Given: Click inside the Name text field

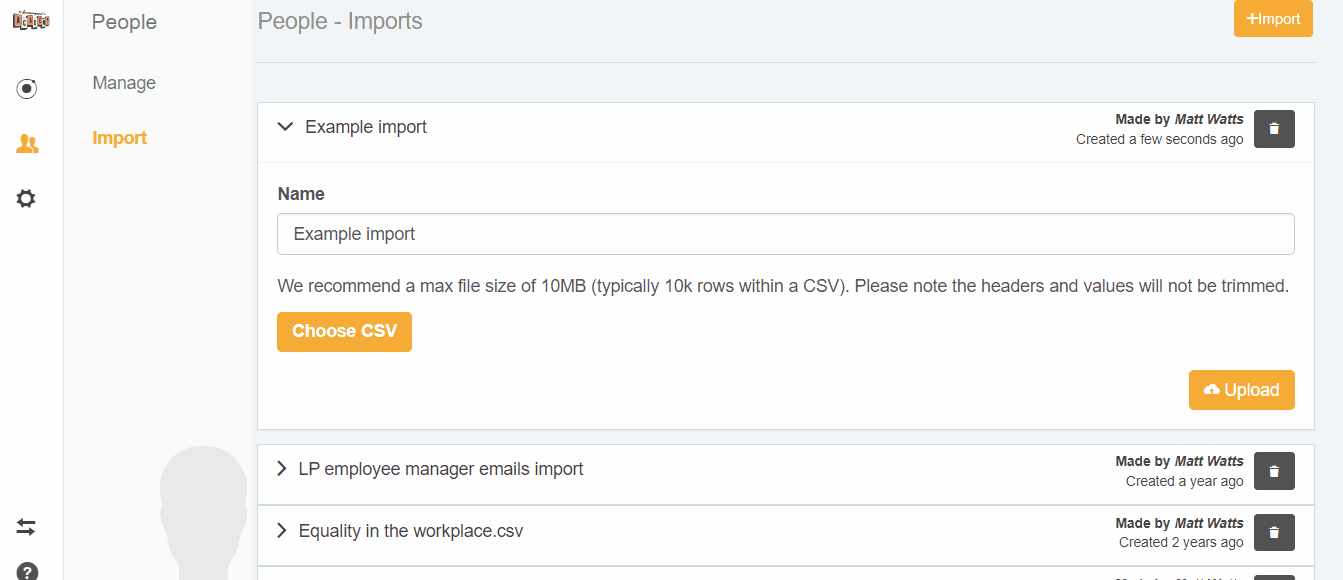Looking at the screenshot, I should tap(786, 233).
